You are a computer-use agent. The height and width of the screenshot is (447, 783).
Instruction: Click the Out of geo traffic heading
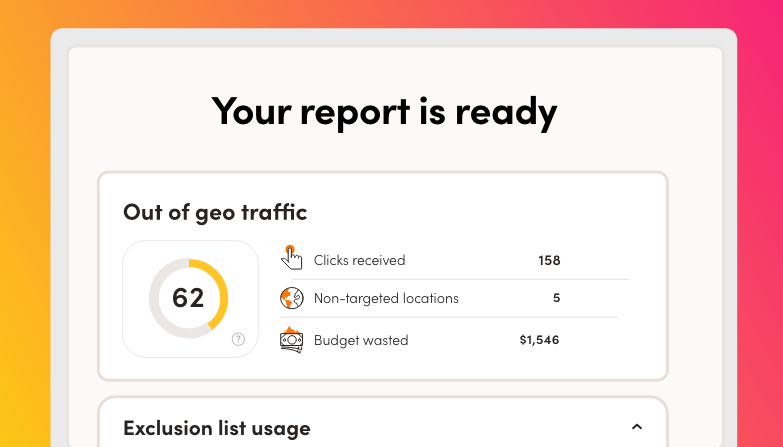tap(214, 212)
